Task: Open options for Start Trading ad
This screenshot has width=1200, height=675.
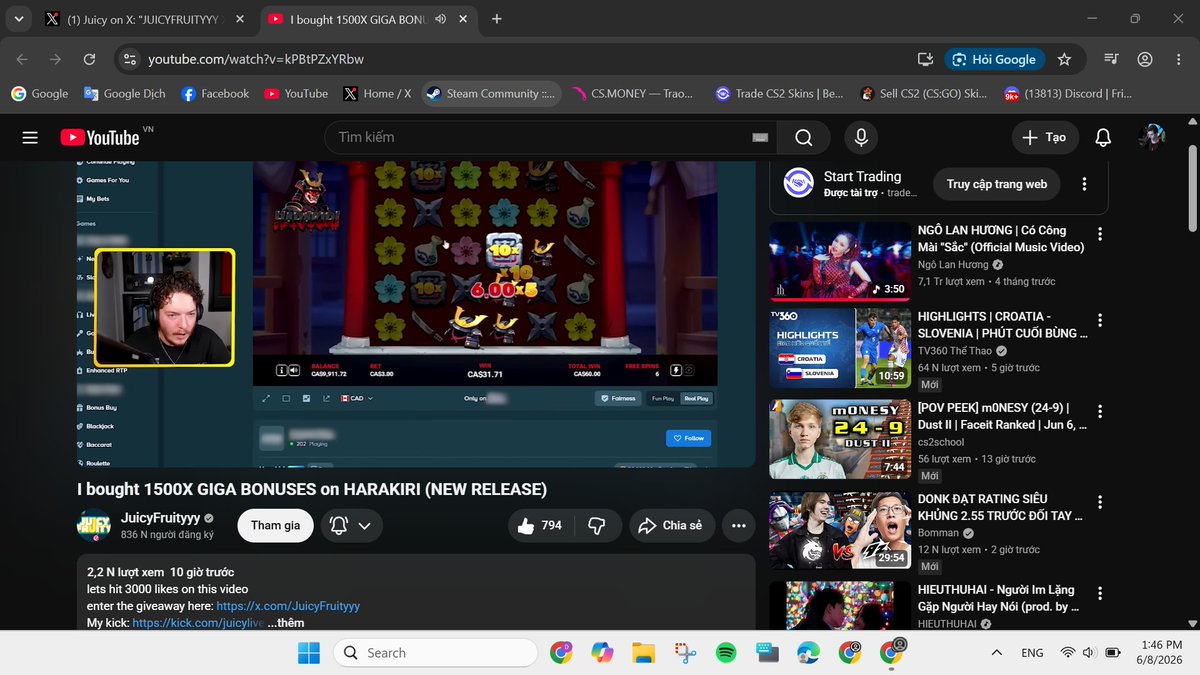Action: point(1084,184)
